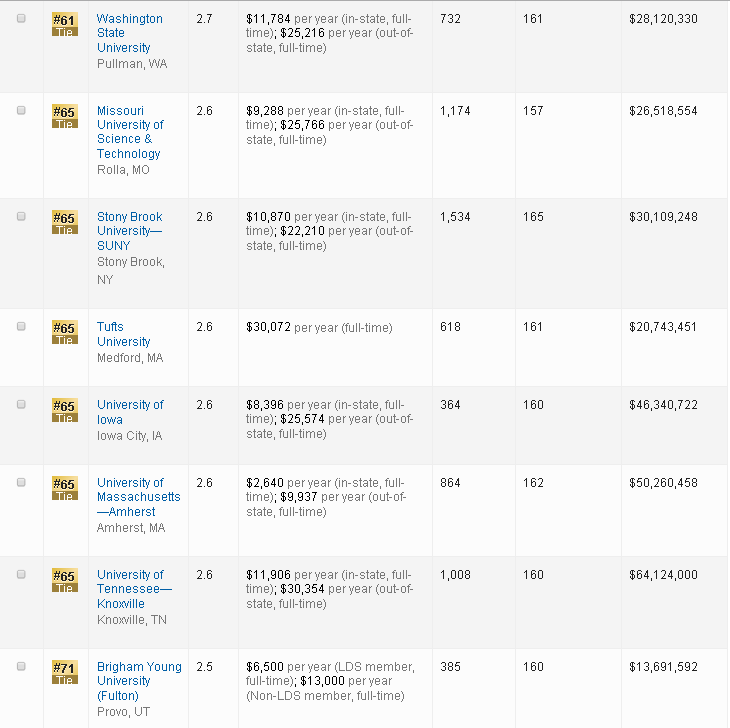This screenshot has width=730, height=728.
Task: Select the University of Tennessee—Knoxville checkbox
Action: 21,575
